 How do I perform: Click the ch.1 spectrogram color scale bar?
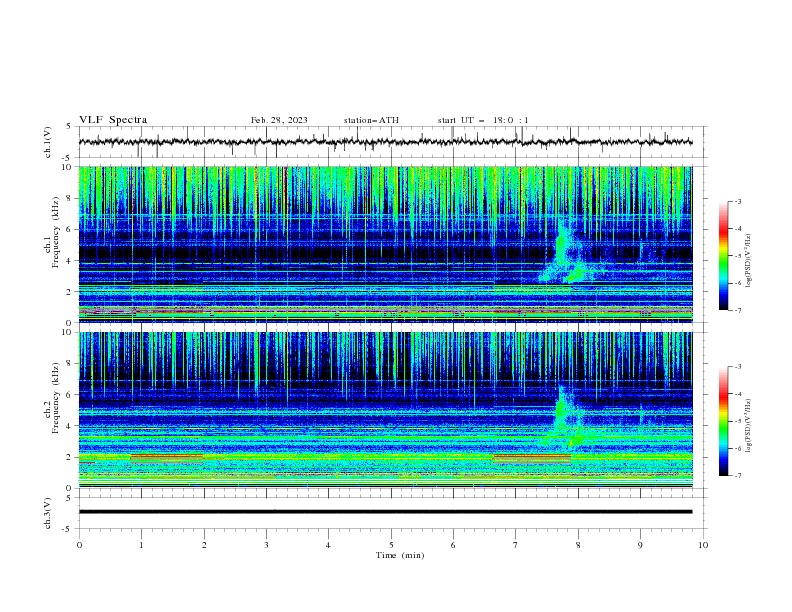coord(723,256)
